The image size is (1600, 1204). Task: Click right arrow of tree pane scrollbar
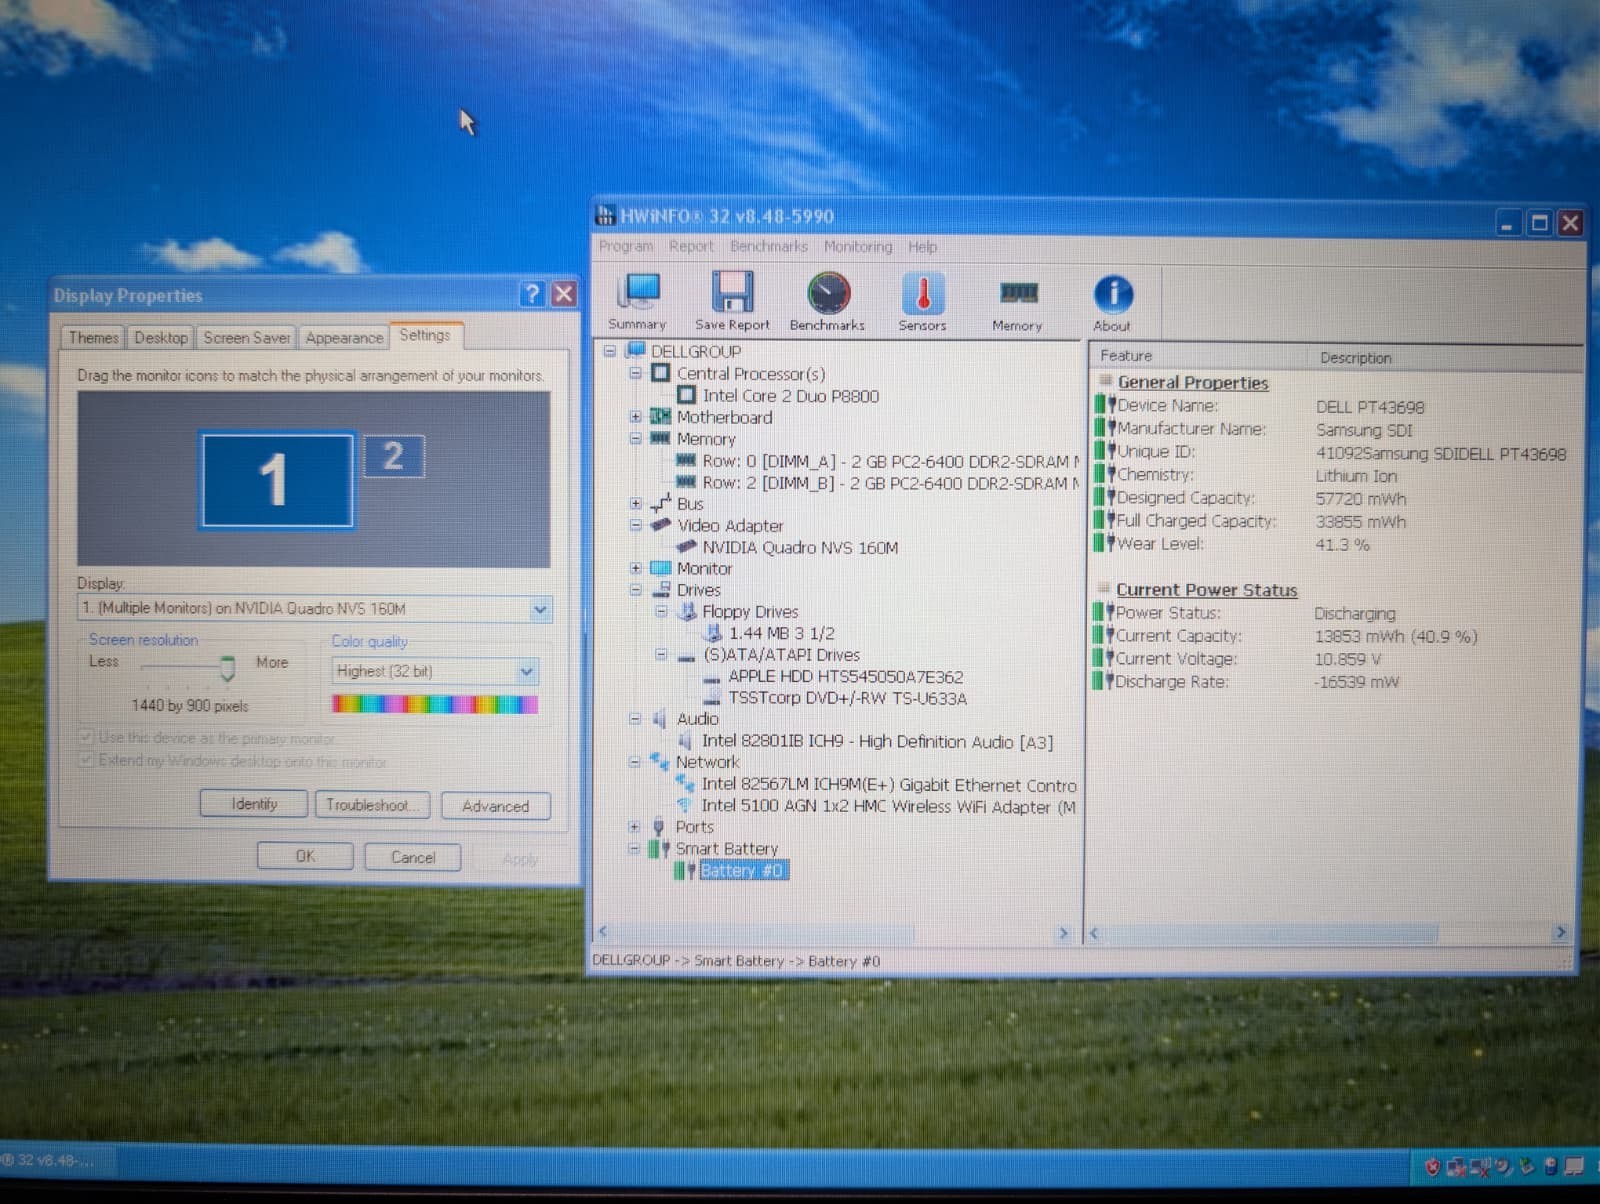tap(1064, 933)
